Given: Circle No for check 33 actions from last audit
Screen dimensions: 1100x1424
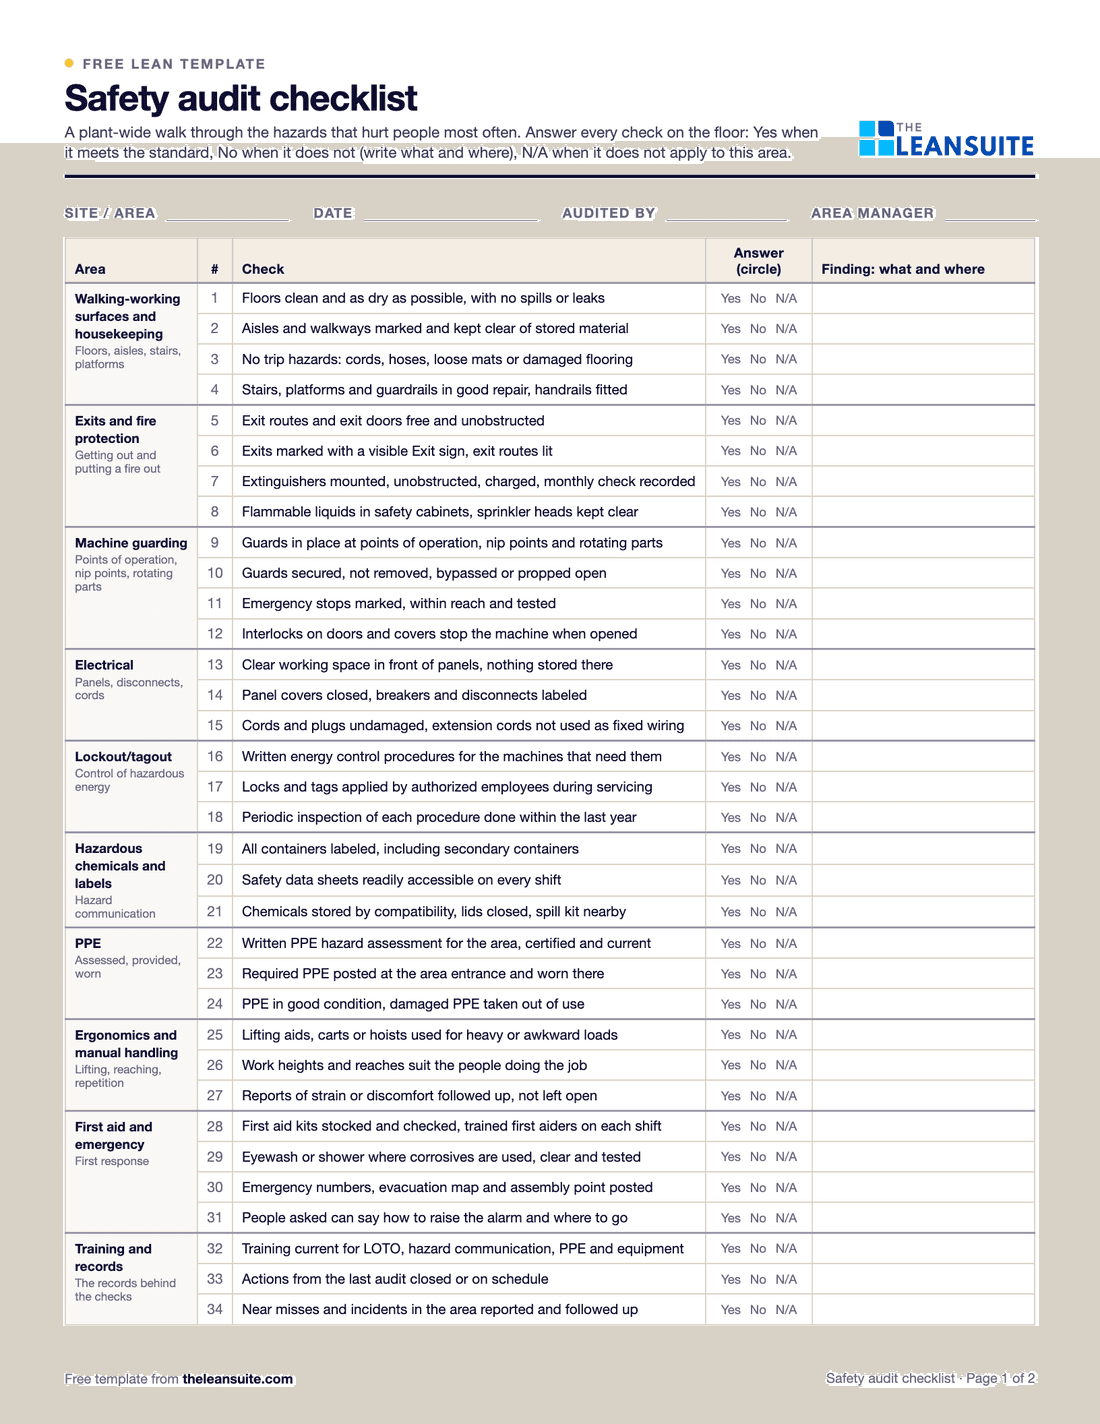Looking at the screenshot, I should pyautogui.click(x=758, y=1279).
